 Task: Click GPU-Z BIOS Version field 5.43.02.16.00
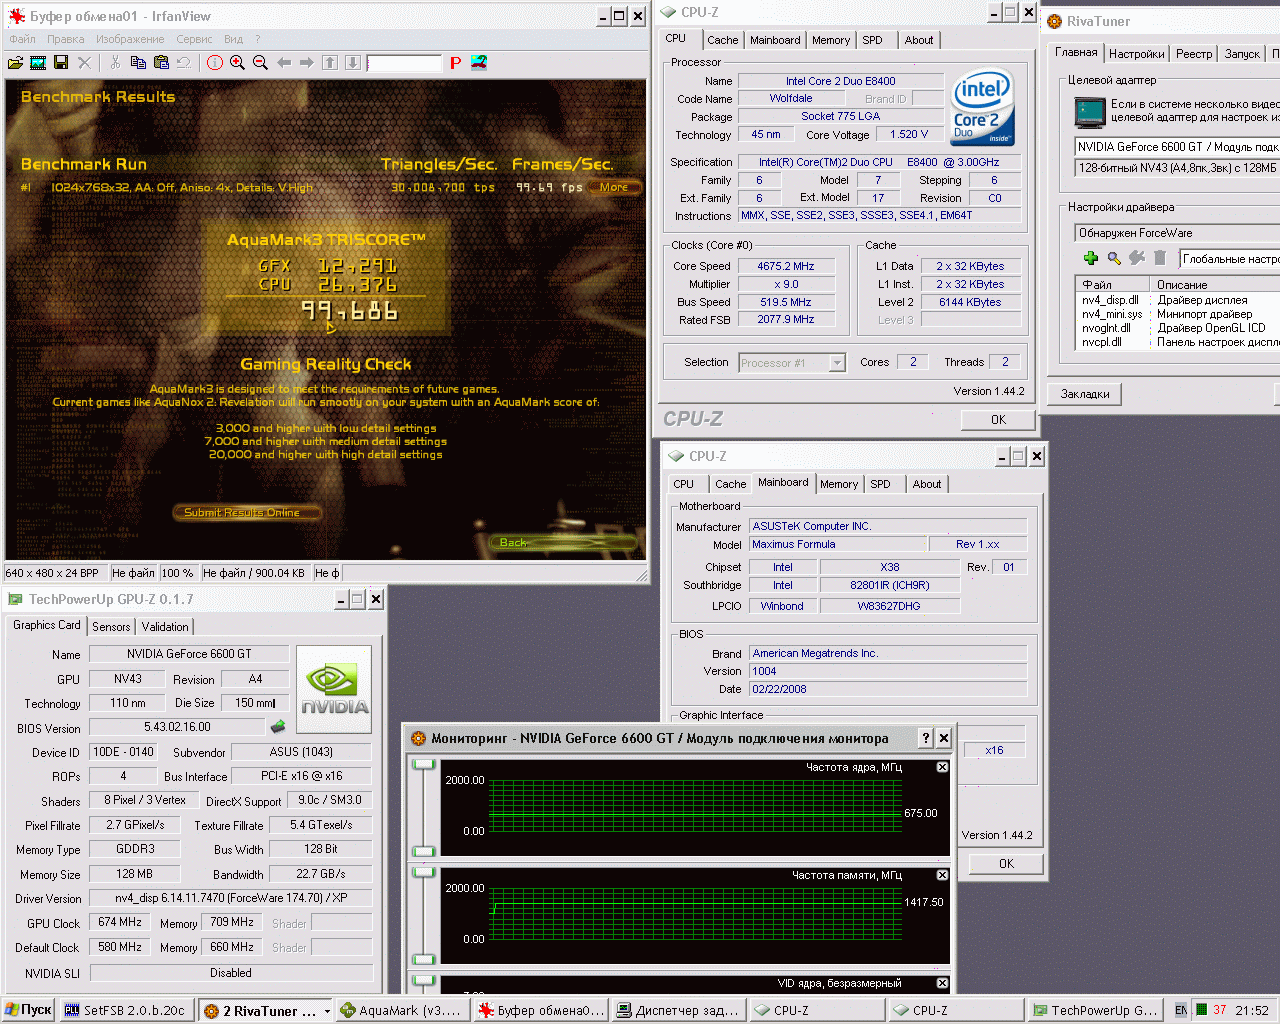tap(177, 727)
